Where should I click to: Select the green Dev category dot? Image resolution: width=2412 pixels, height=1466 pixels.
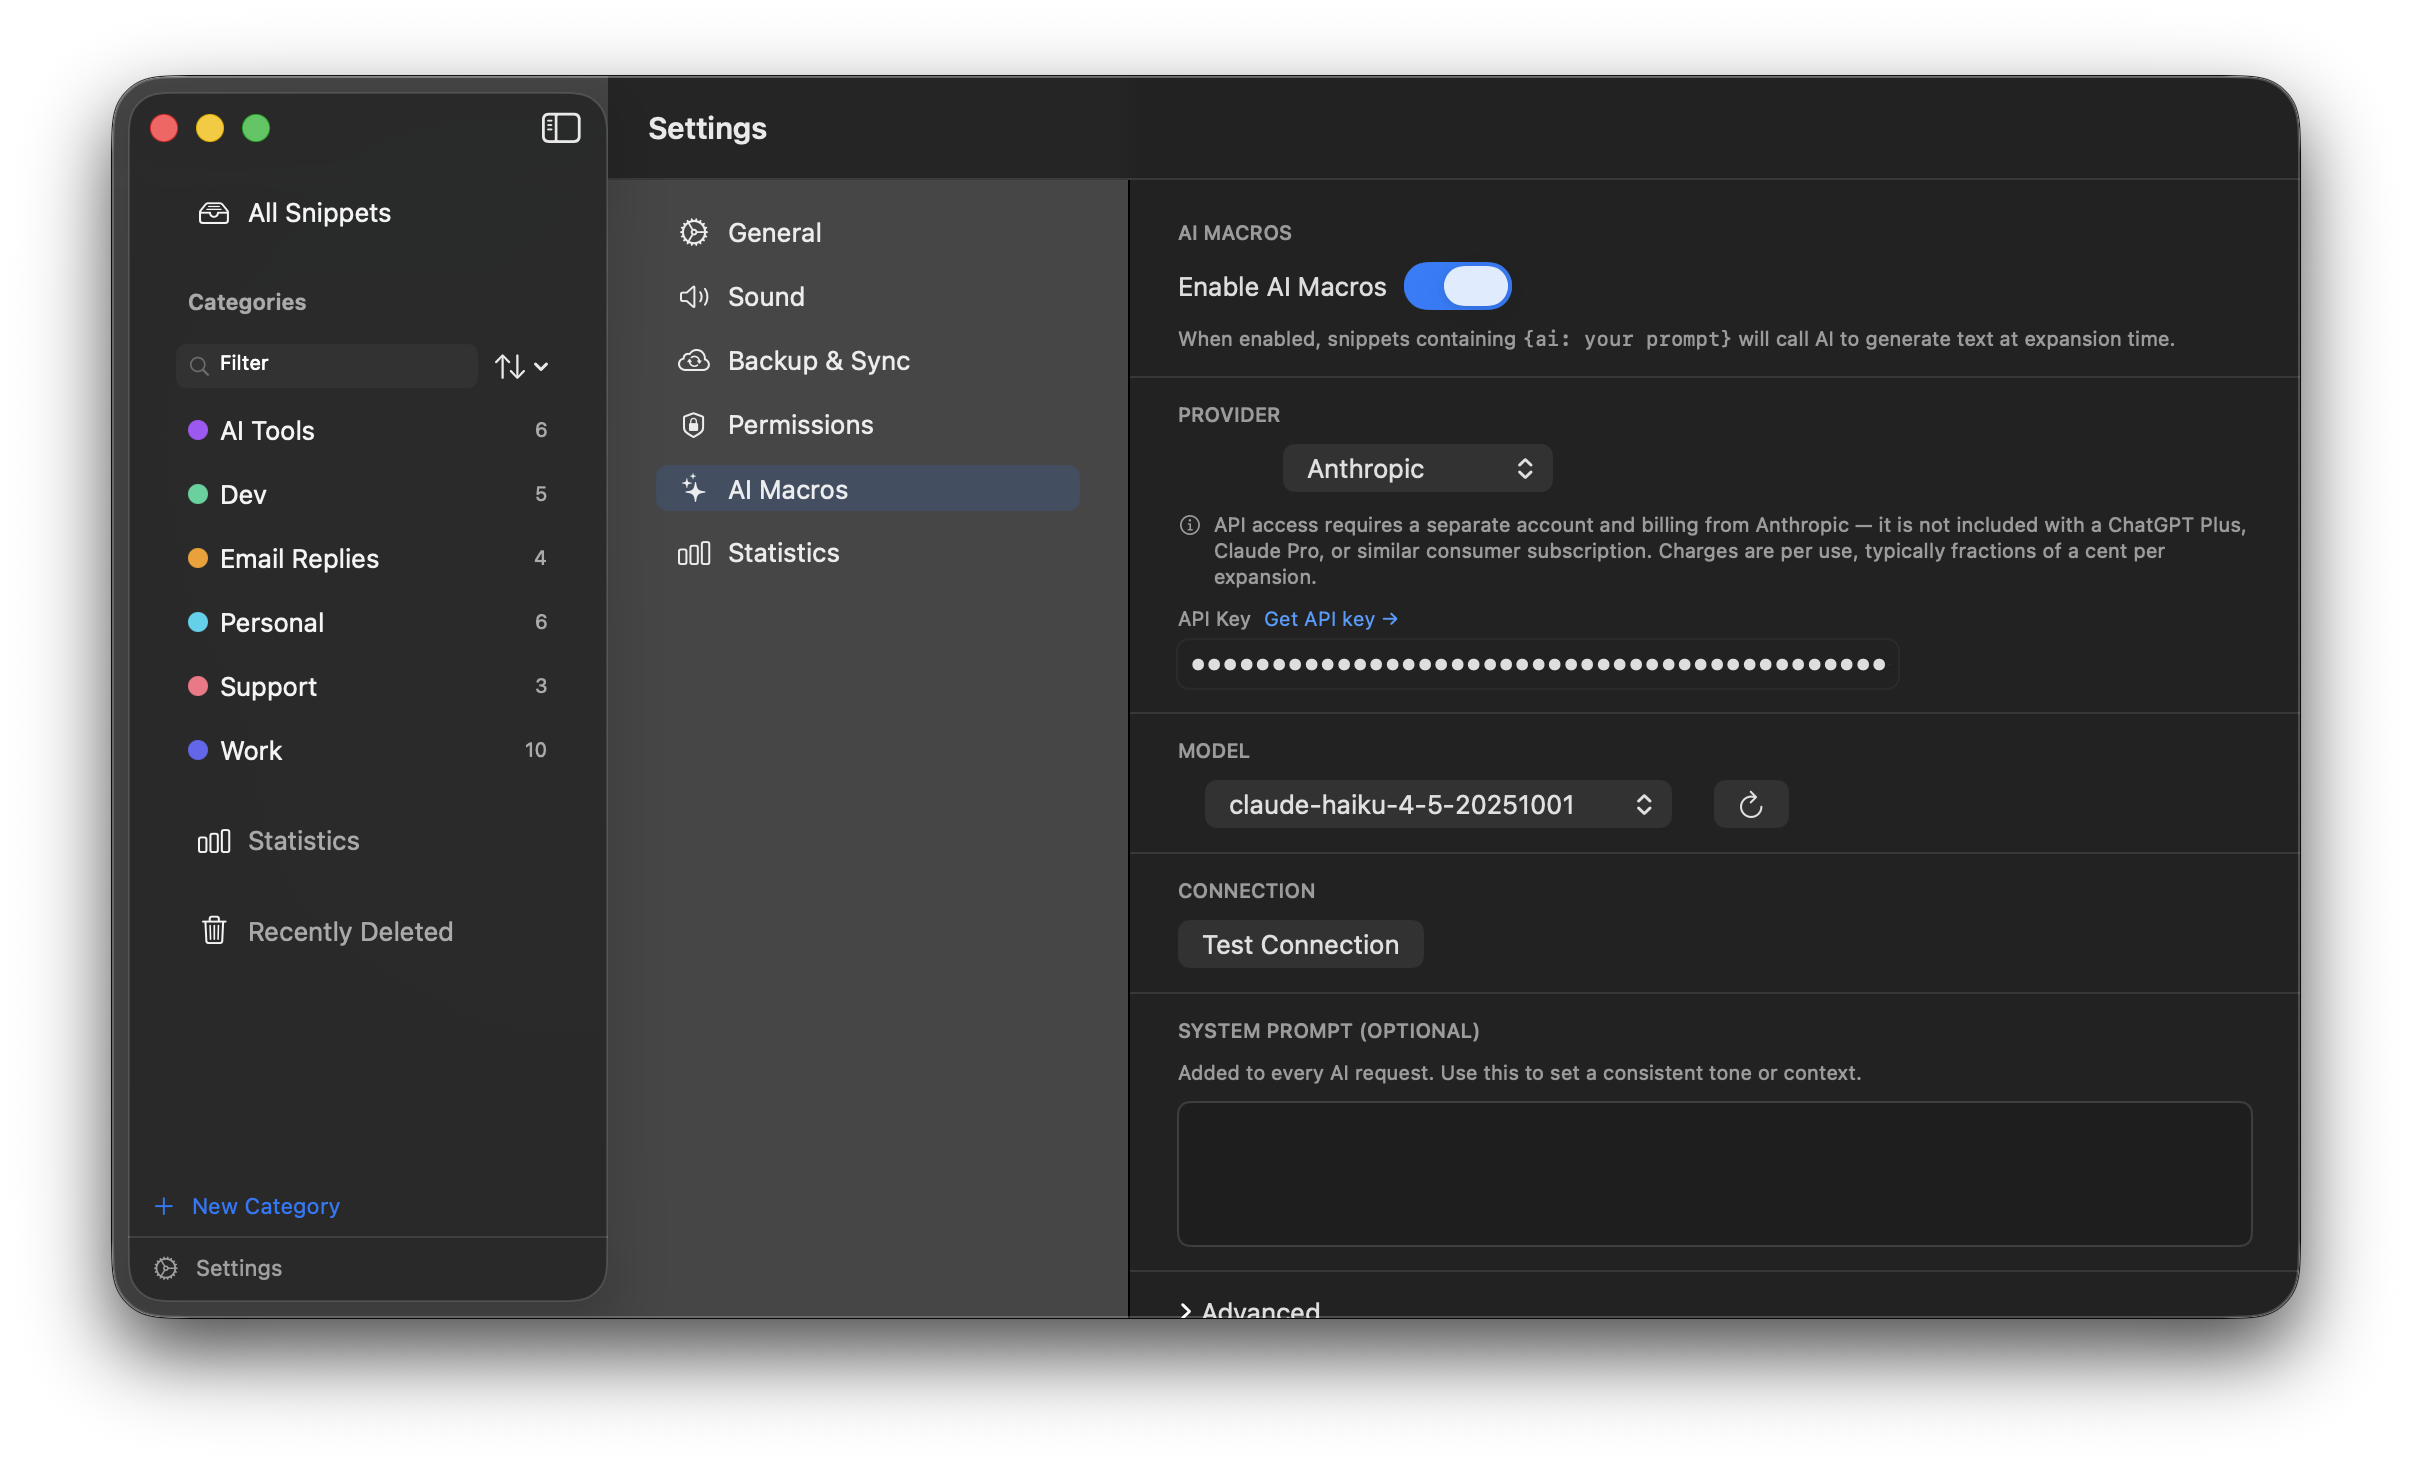click(198, 494)
